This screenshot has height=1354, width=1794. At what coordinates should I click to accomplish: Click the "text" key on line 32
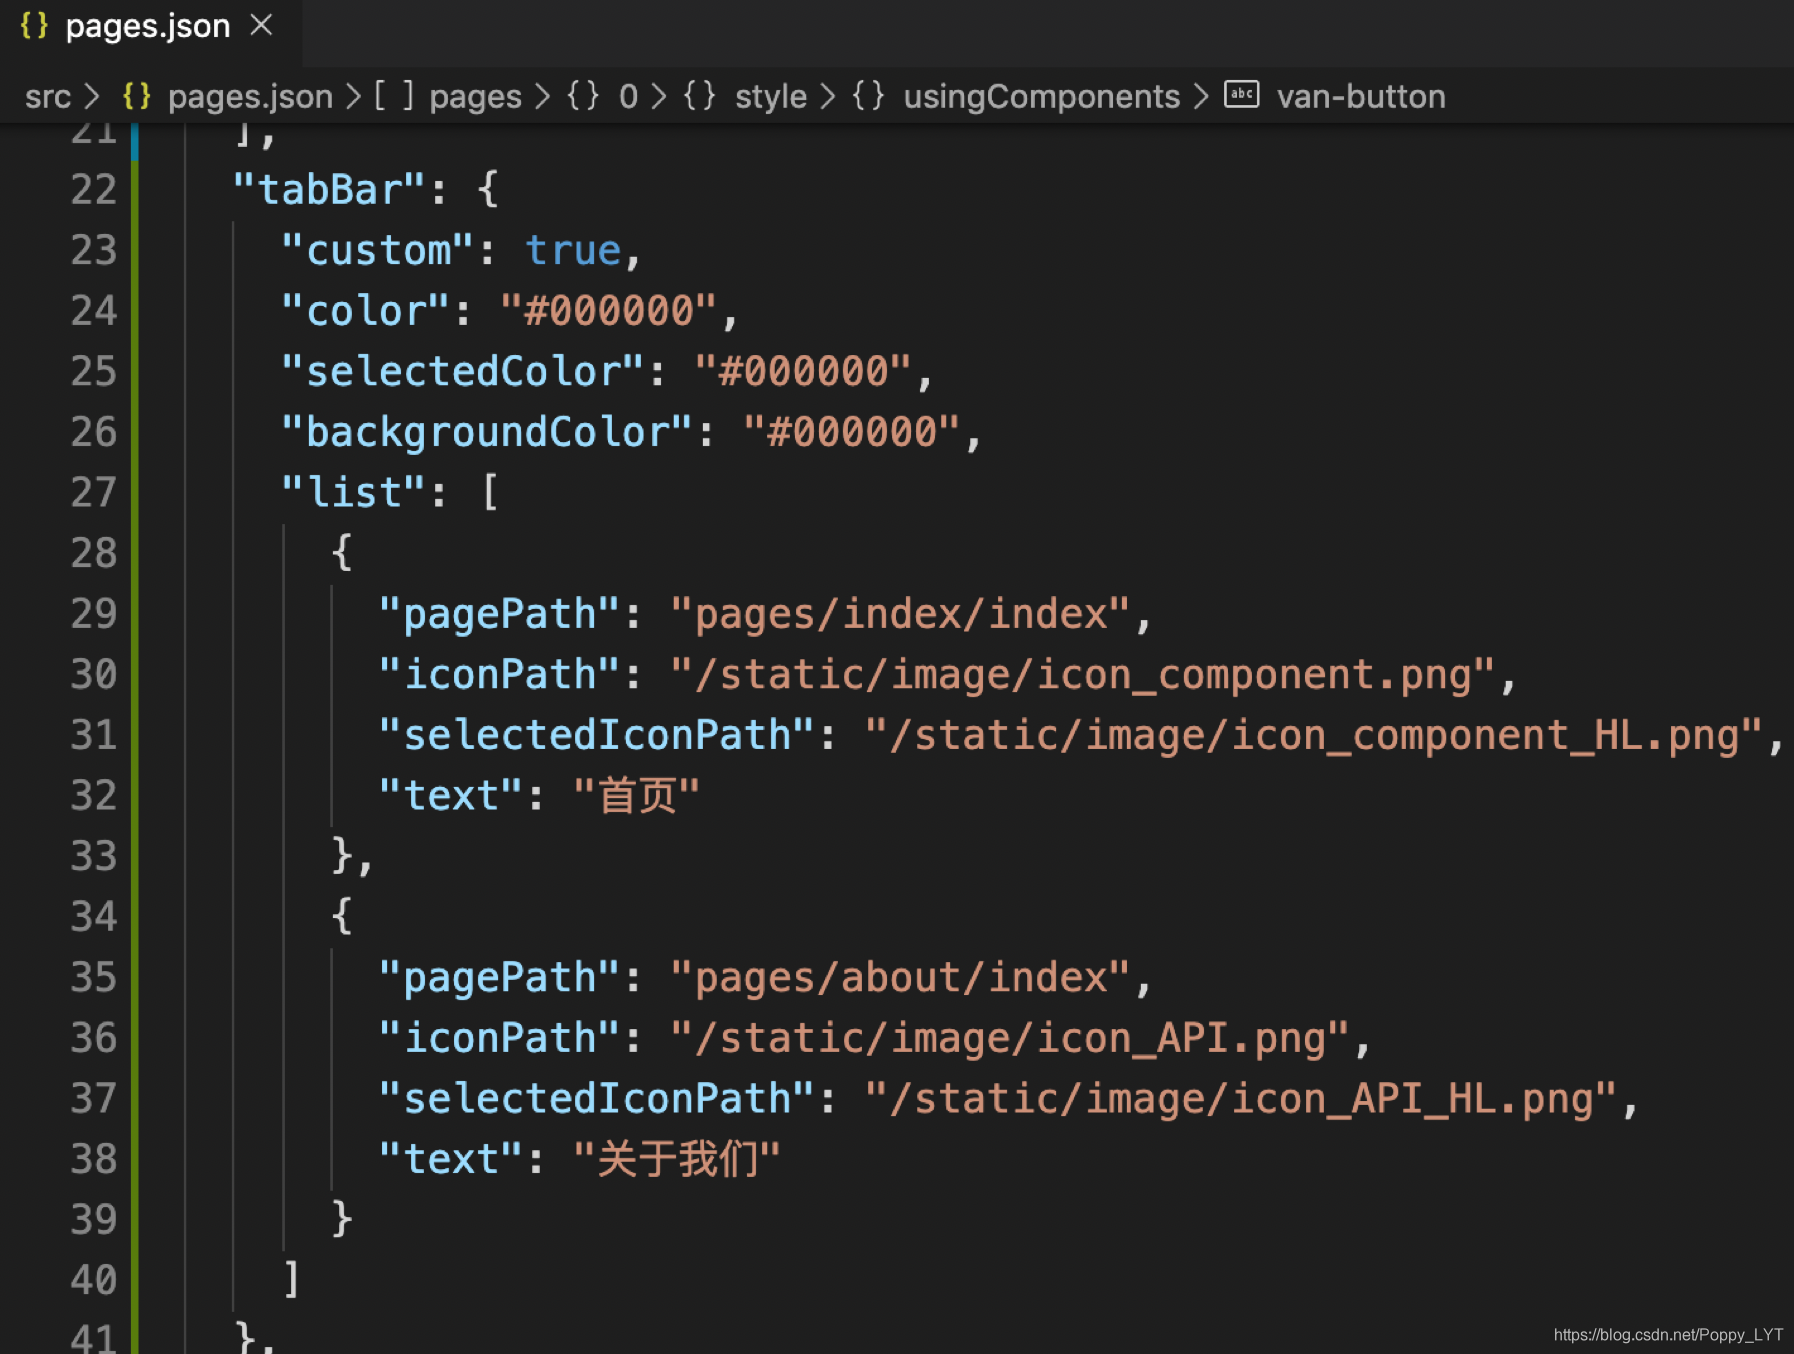451,796
